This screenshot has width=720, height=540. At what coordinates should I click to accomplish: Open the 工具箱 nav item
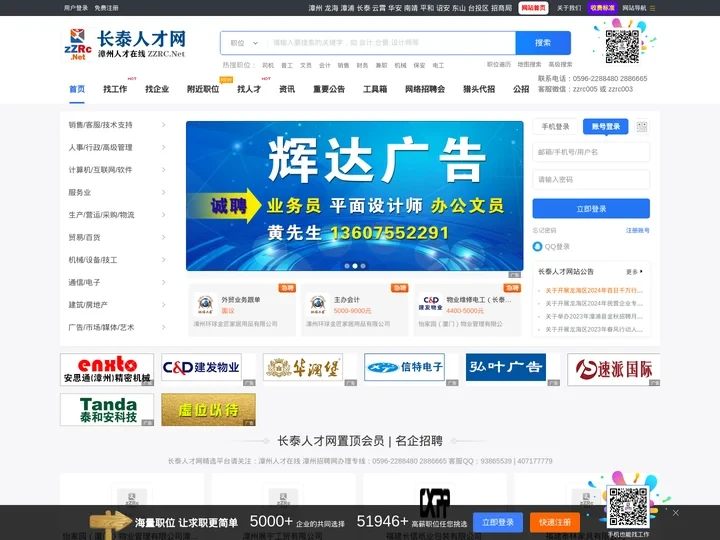click(x=375, y=89)
